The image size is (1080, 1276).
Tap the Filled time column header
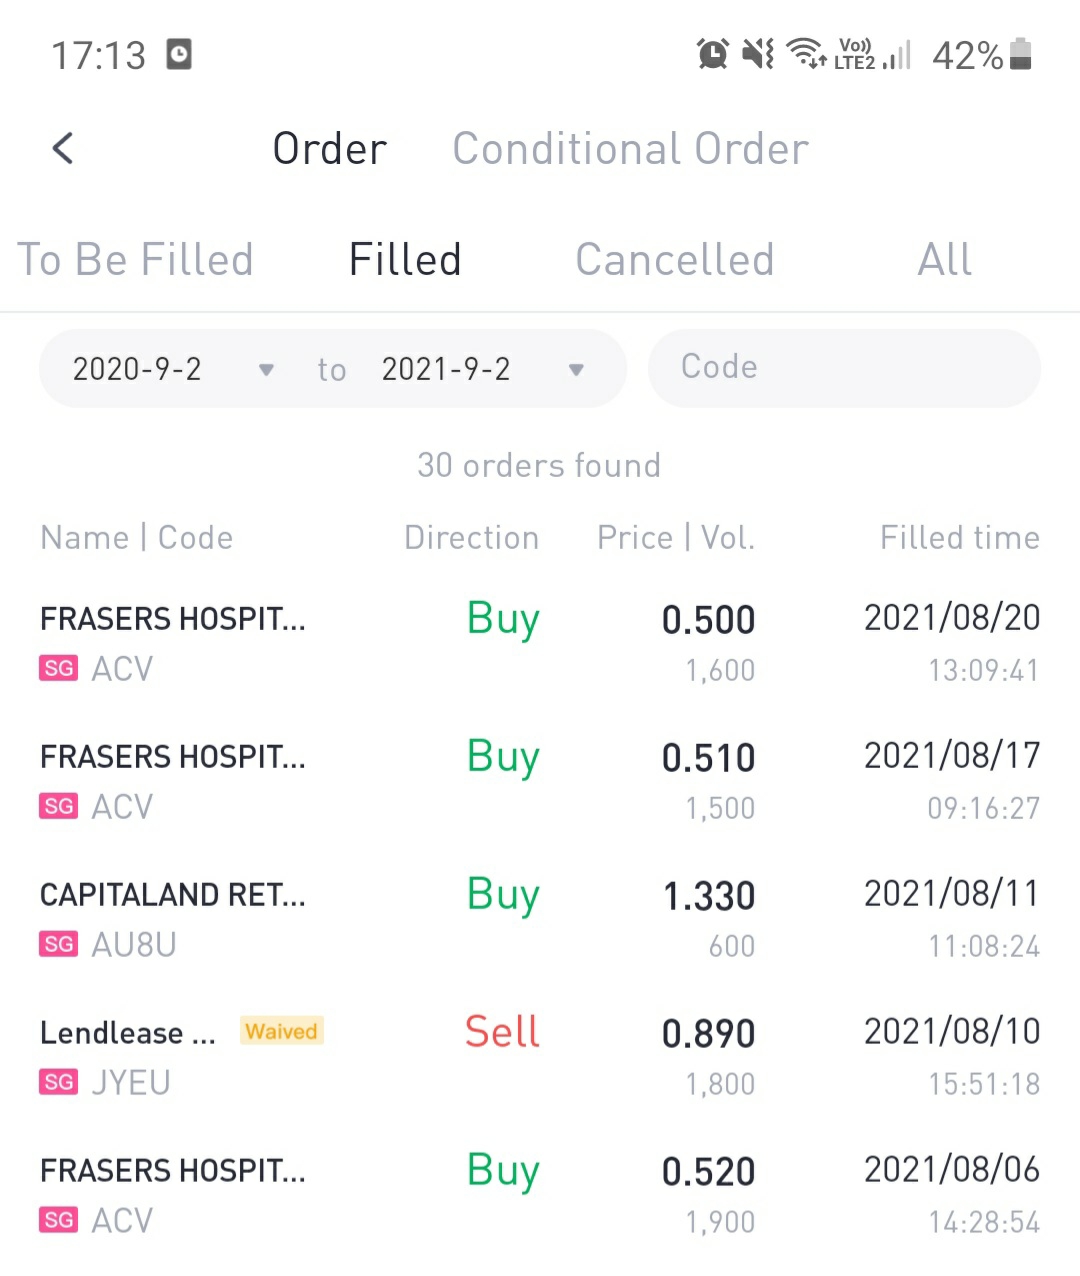[x=959, y=538]
